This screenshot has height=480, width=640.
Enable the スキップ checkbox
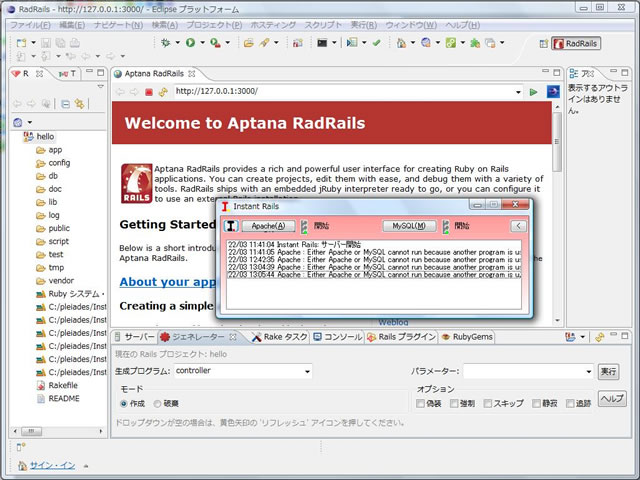click(487, 403)
